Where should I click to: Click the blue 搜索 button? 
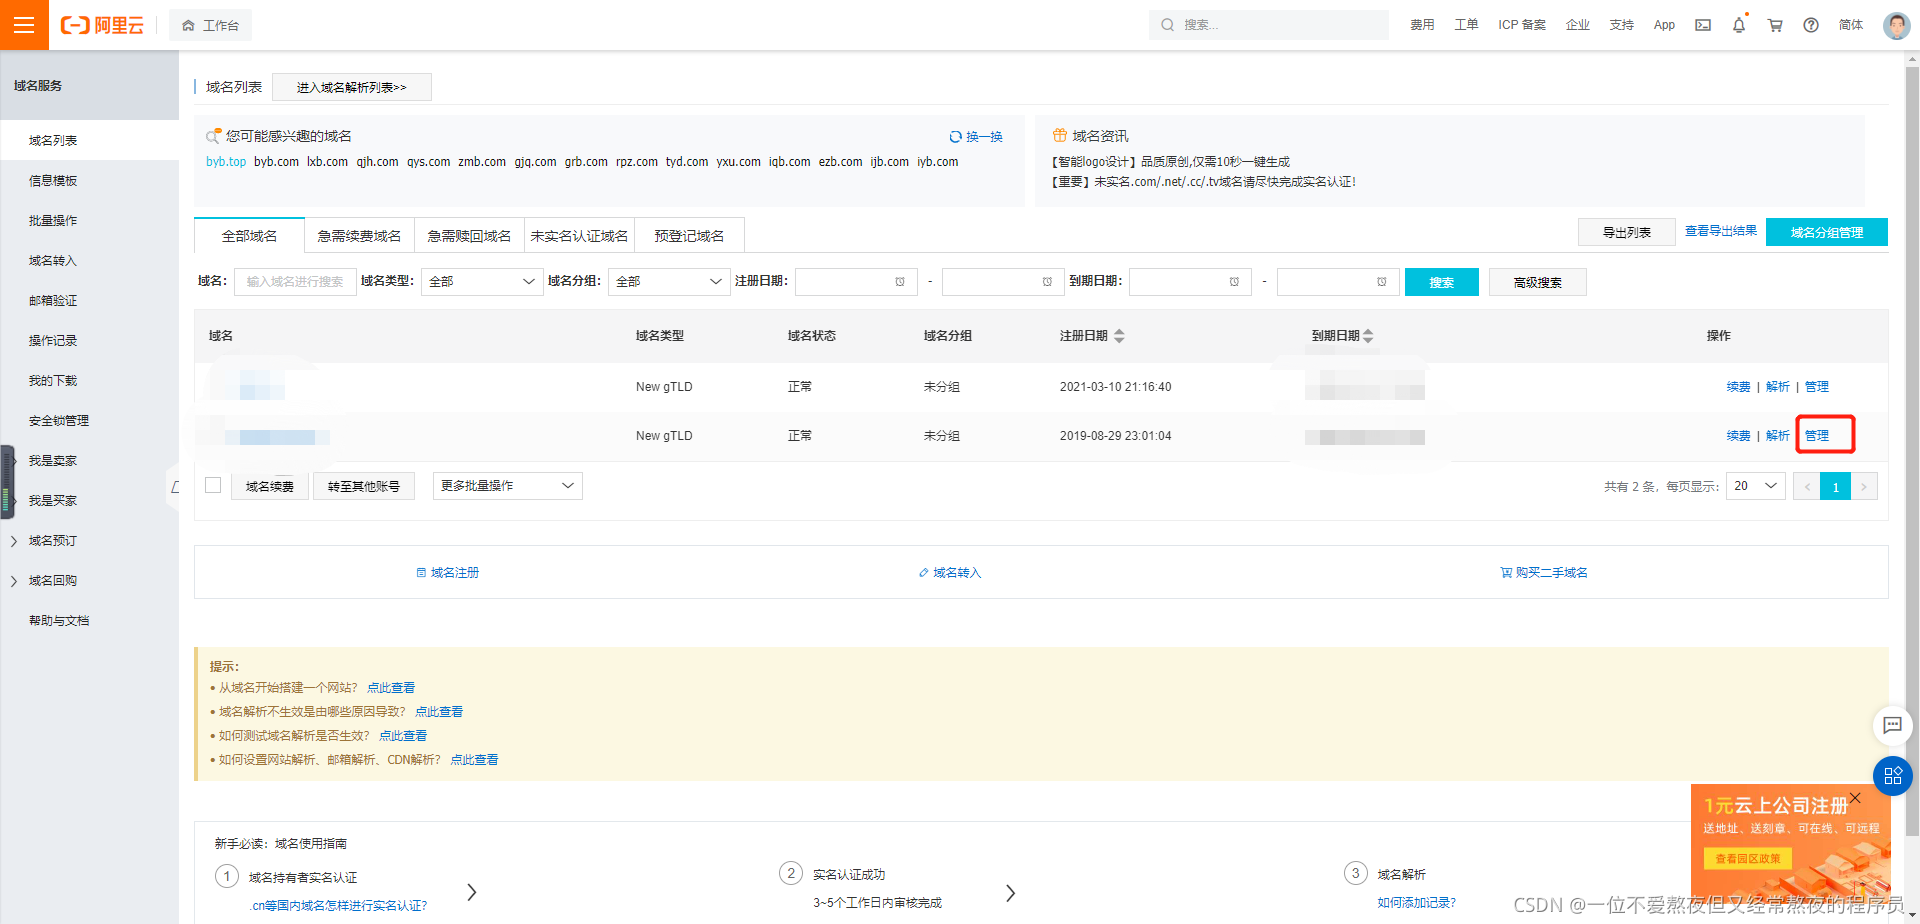click(x=1442, y=282)
